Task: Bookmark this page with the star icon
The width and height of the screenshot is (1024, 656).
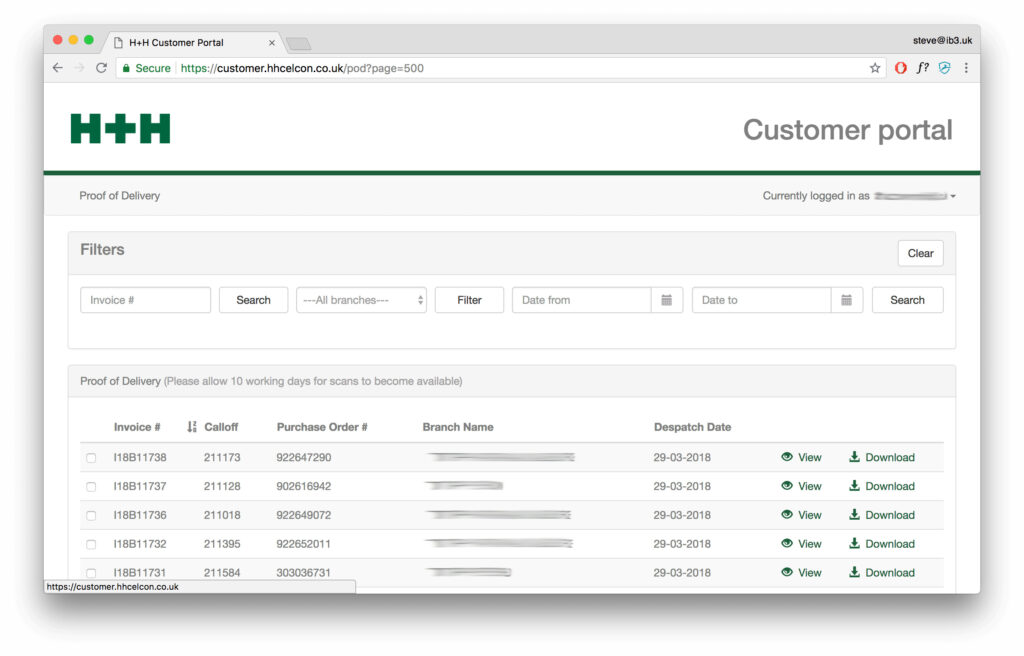Action: click(875, 68)
